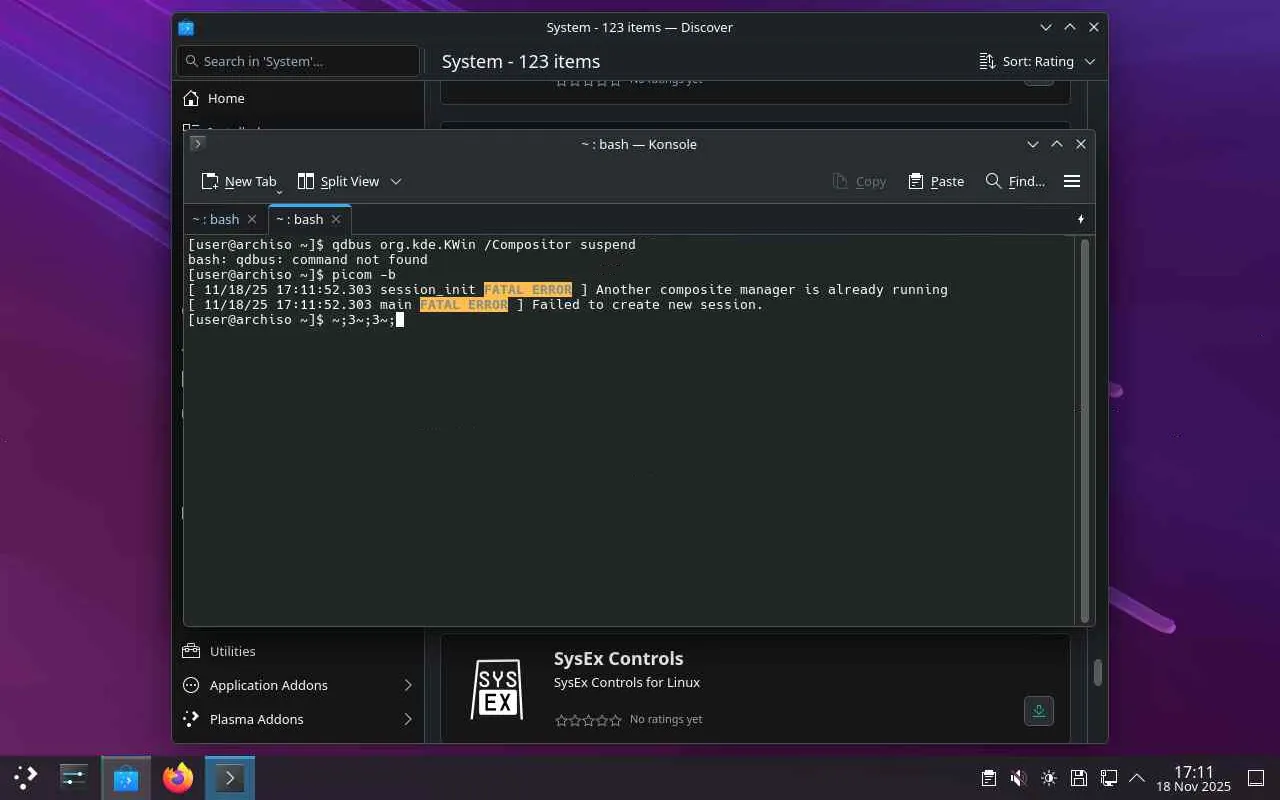Screen dimensions: 1280x800
Task: Close the inactive '~ : bash' tab
Action: [x=252, y=219]
